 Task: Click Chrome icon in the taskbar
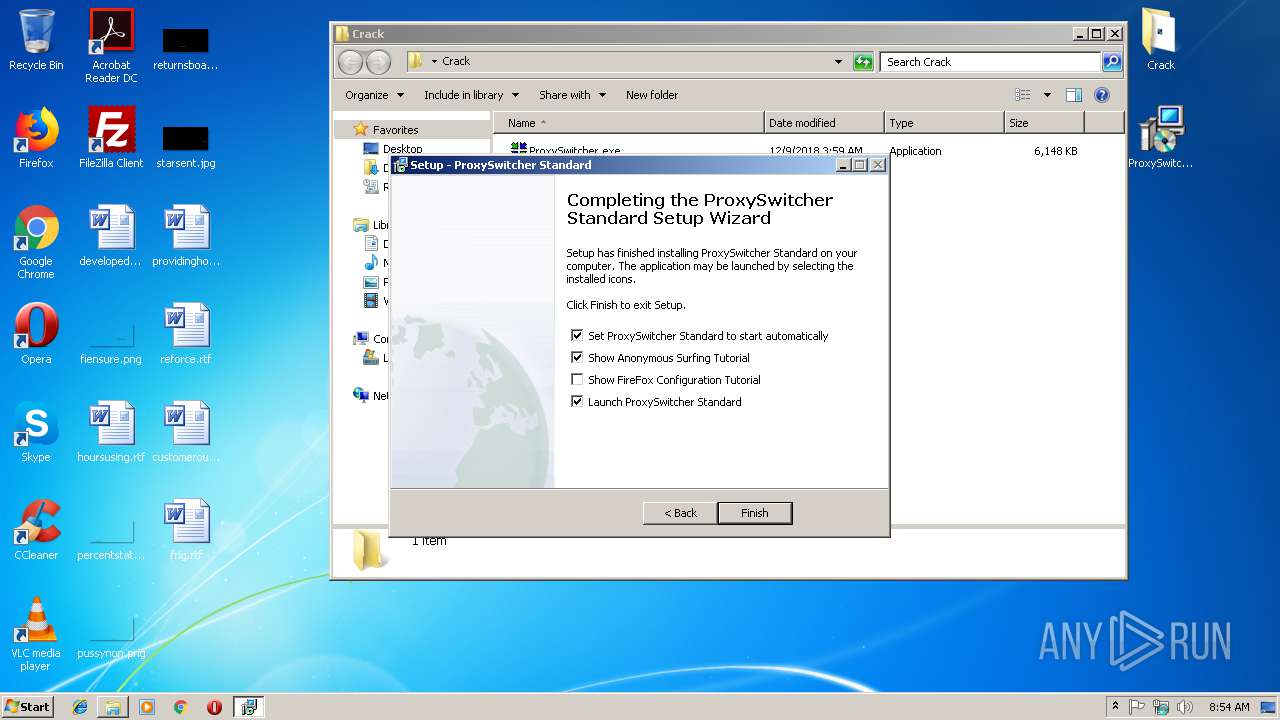pyautogui.click(x=181, y=707)
